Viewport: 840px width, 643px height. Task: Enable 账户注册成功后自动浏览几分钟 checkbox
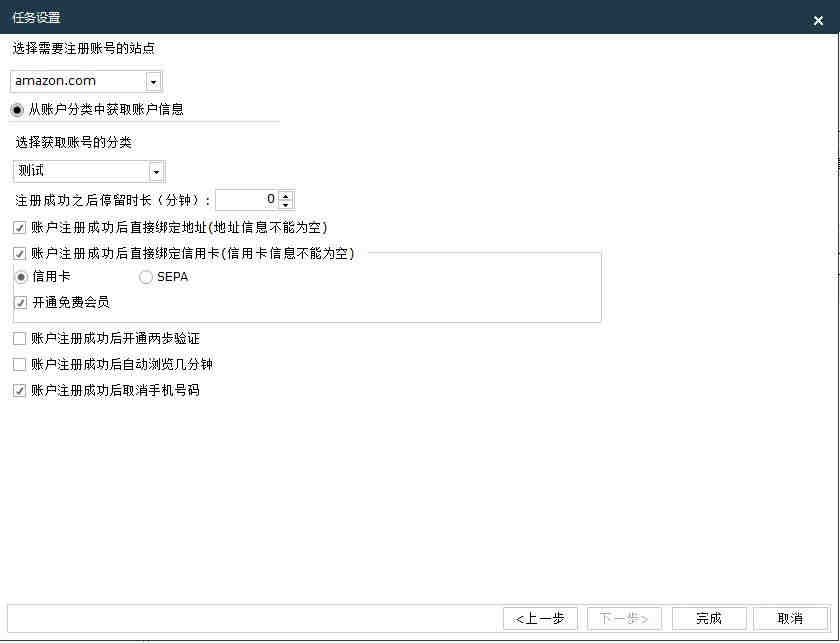point(19,365)
